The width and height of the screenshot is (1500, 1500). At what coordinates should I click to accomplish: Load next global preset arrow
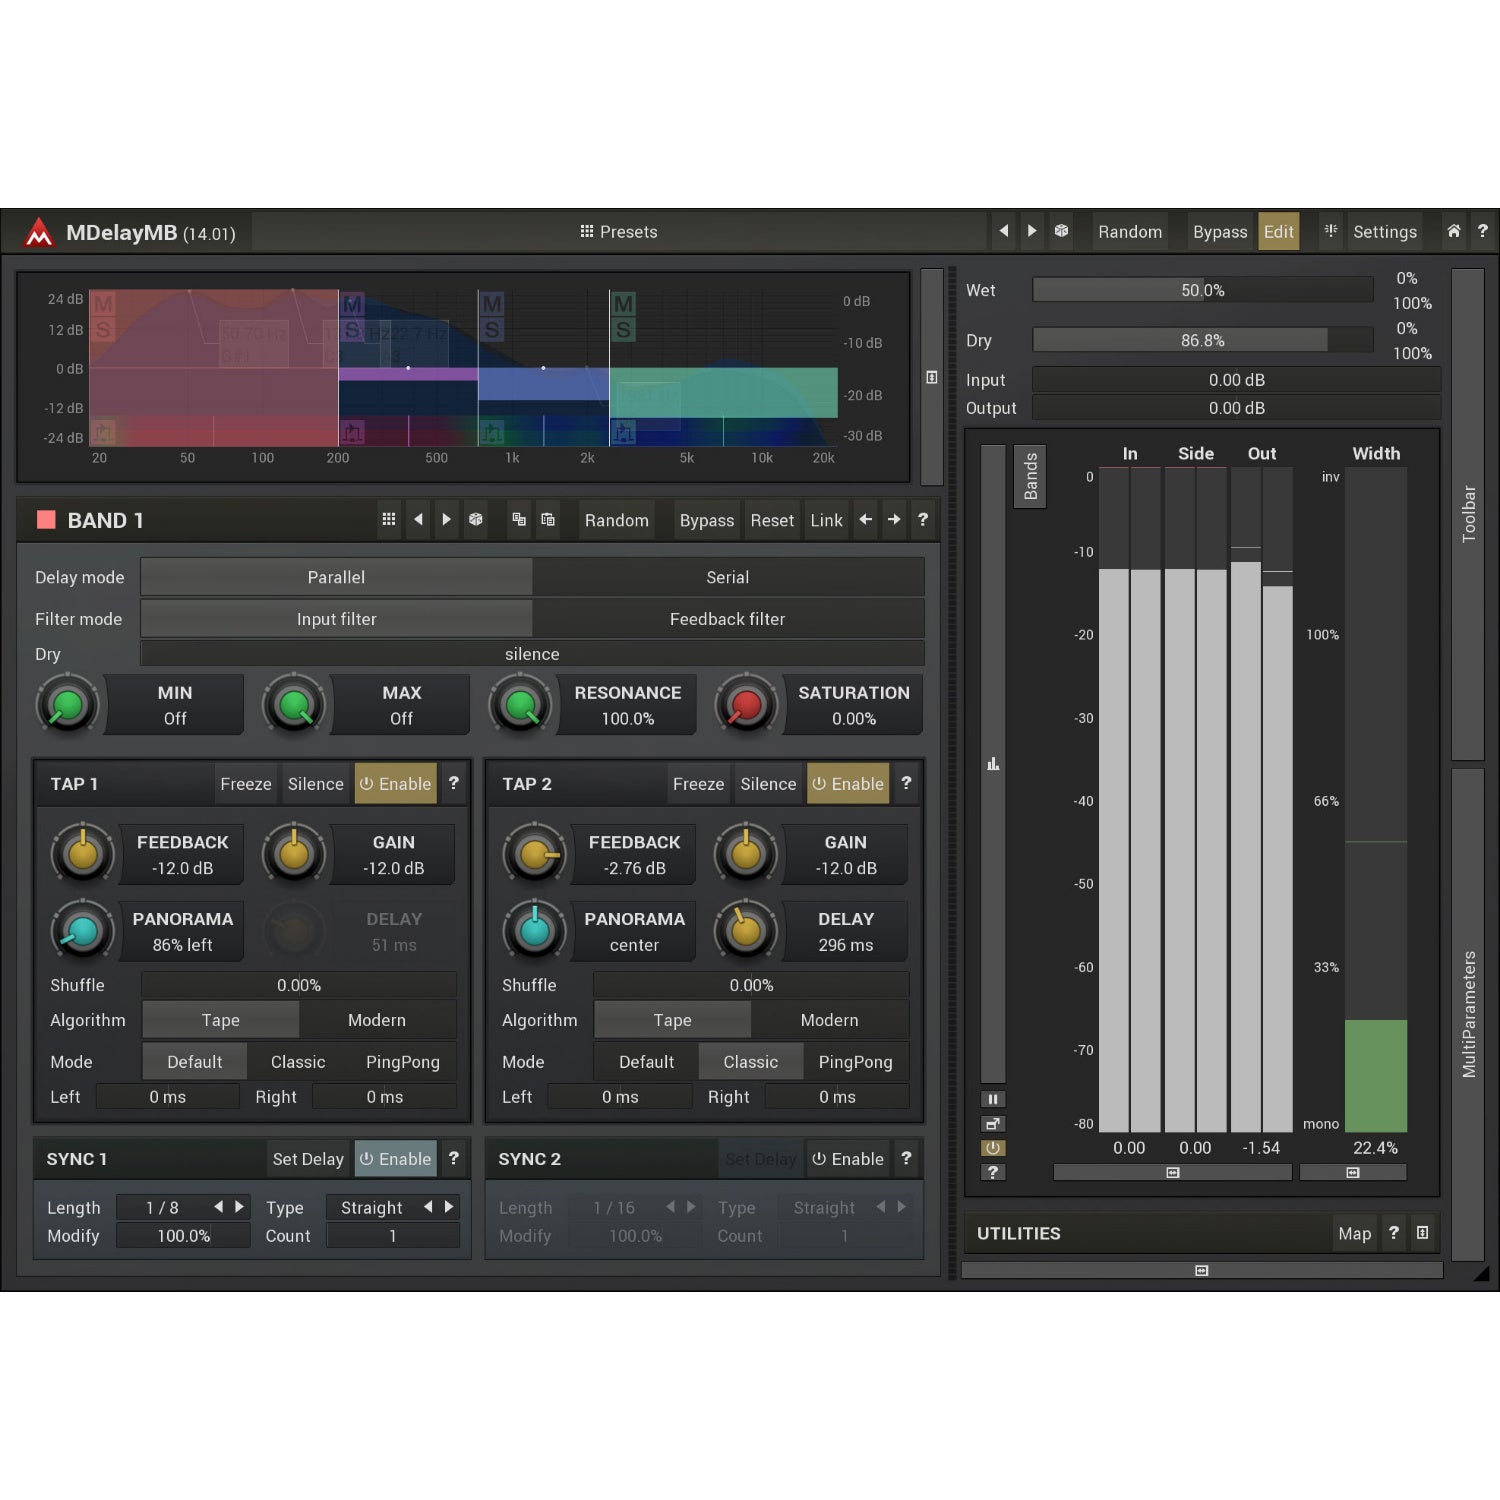pyautogui.click(x=1031, y=231)
